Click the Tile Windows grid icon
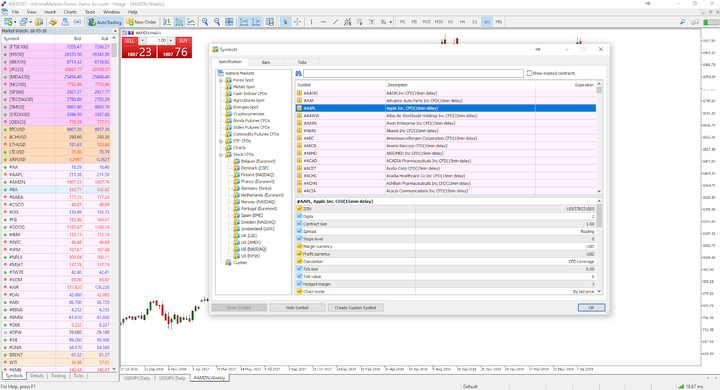Viewport: 720px width, 390px height. [x=229, y=22]
